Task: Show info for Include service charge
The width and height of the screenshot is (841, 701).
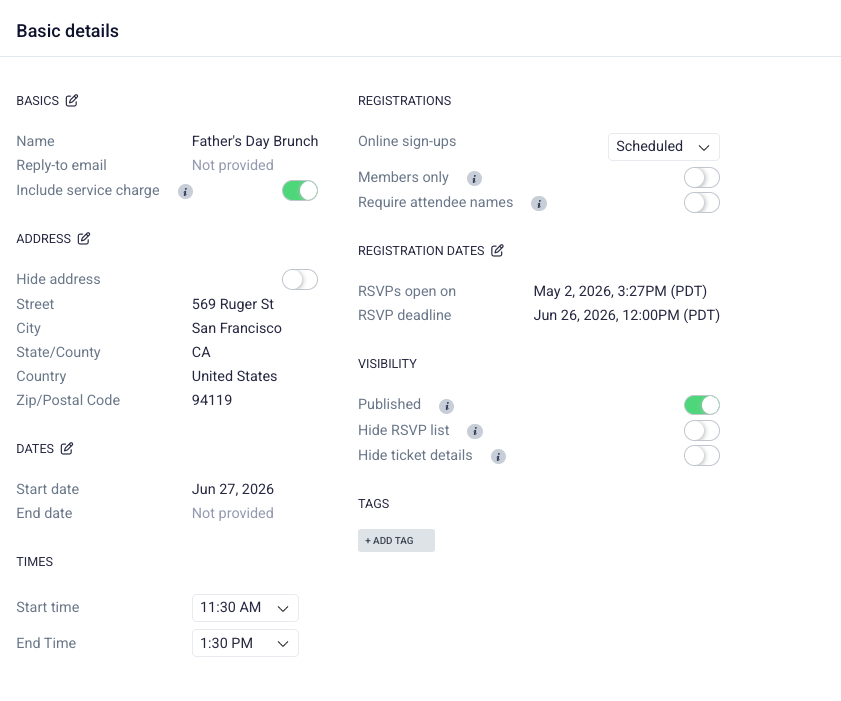Action: (185, 191)
